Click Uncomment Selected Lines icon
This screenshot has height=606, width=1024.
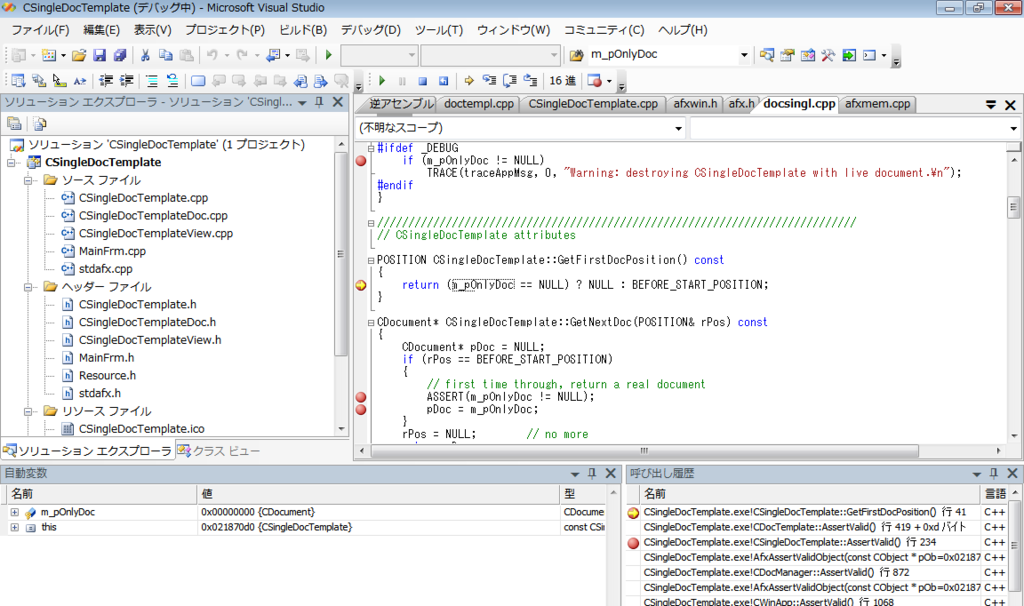click(172, 81)
